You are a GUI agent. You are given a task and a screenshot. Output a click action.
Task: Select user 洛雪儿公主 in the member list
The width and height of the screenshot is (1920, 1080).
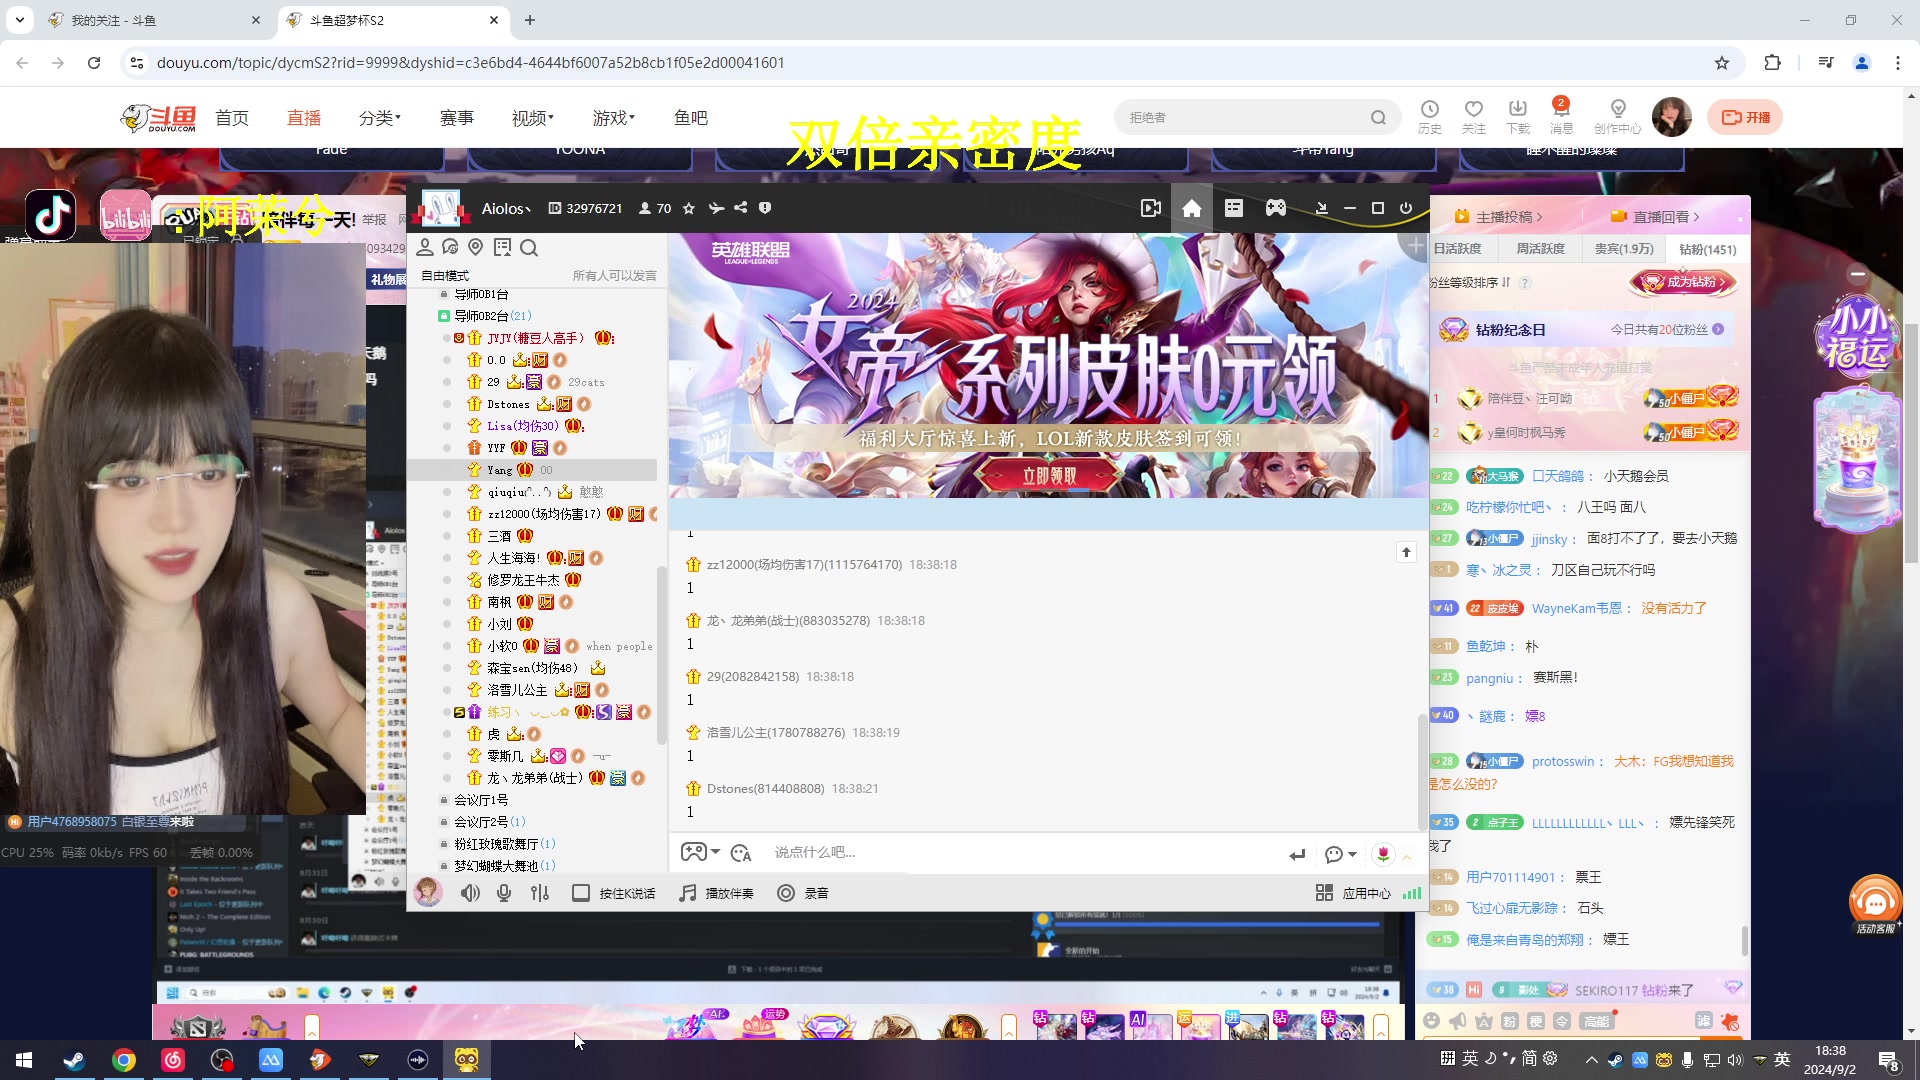tap(517, 690)
